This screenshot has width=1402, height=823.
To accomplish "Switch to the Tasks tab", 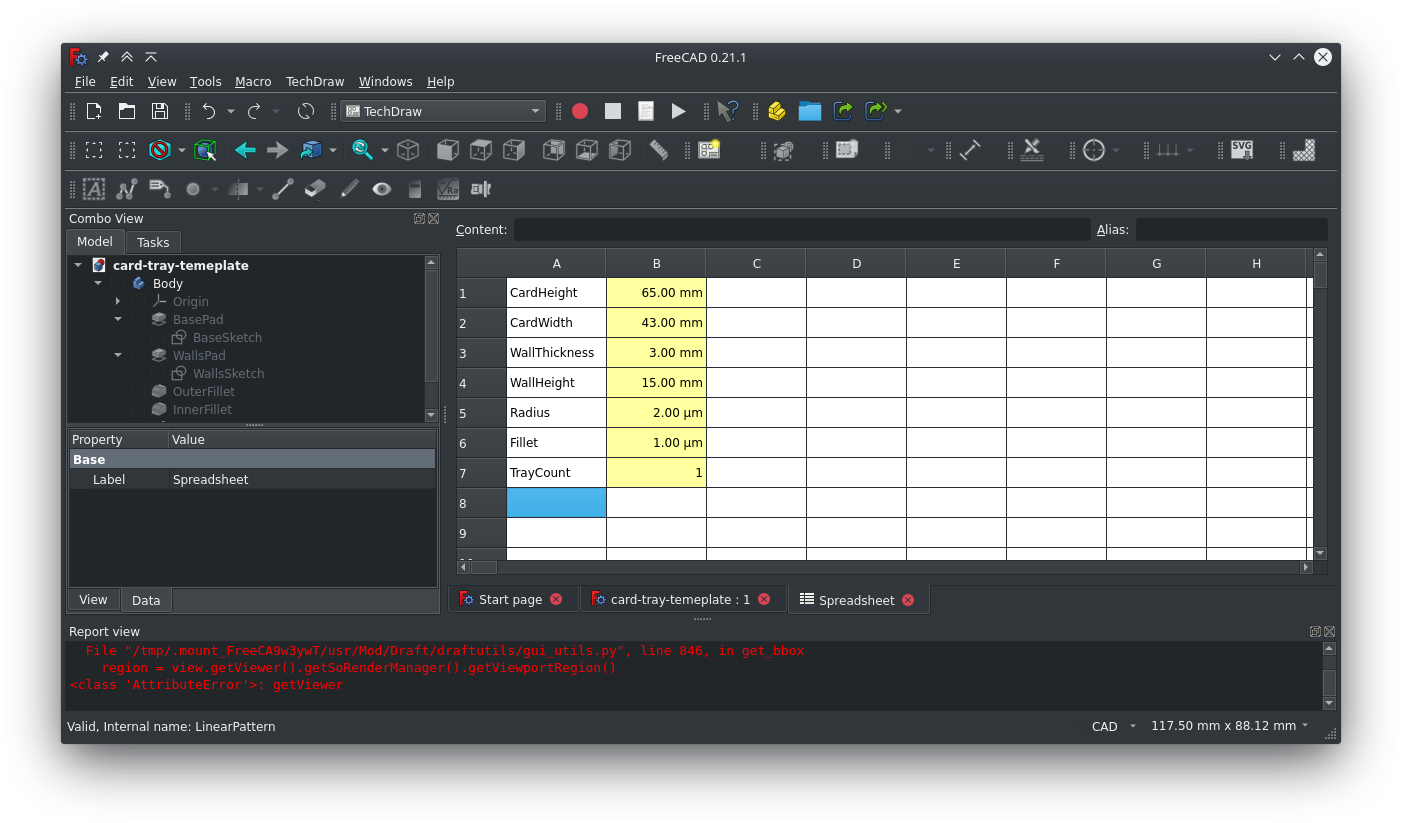I will pos(153,242).
